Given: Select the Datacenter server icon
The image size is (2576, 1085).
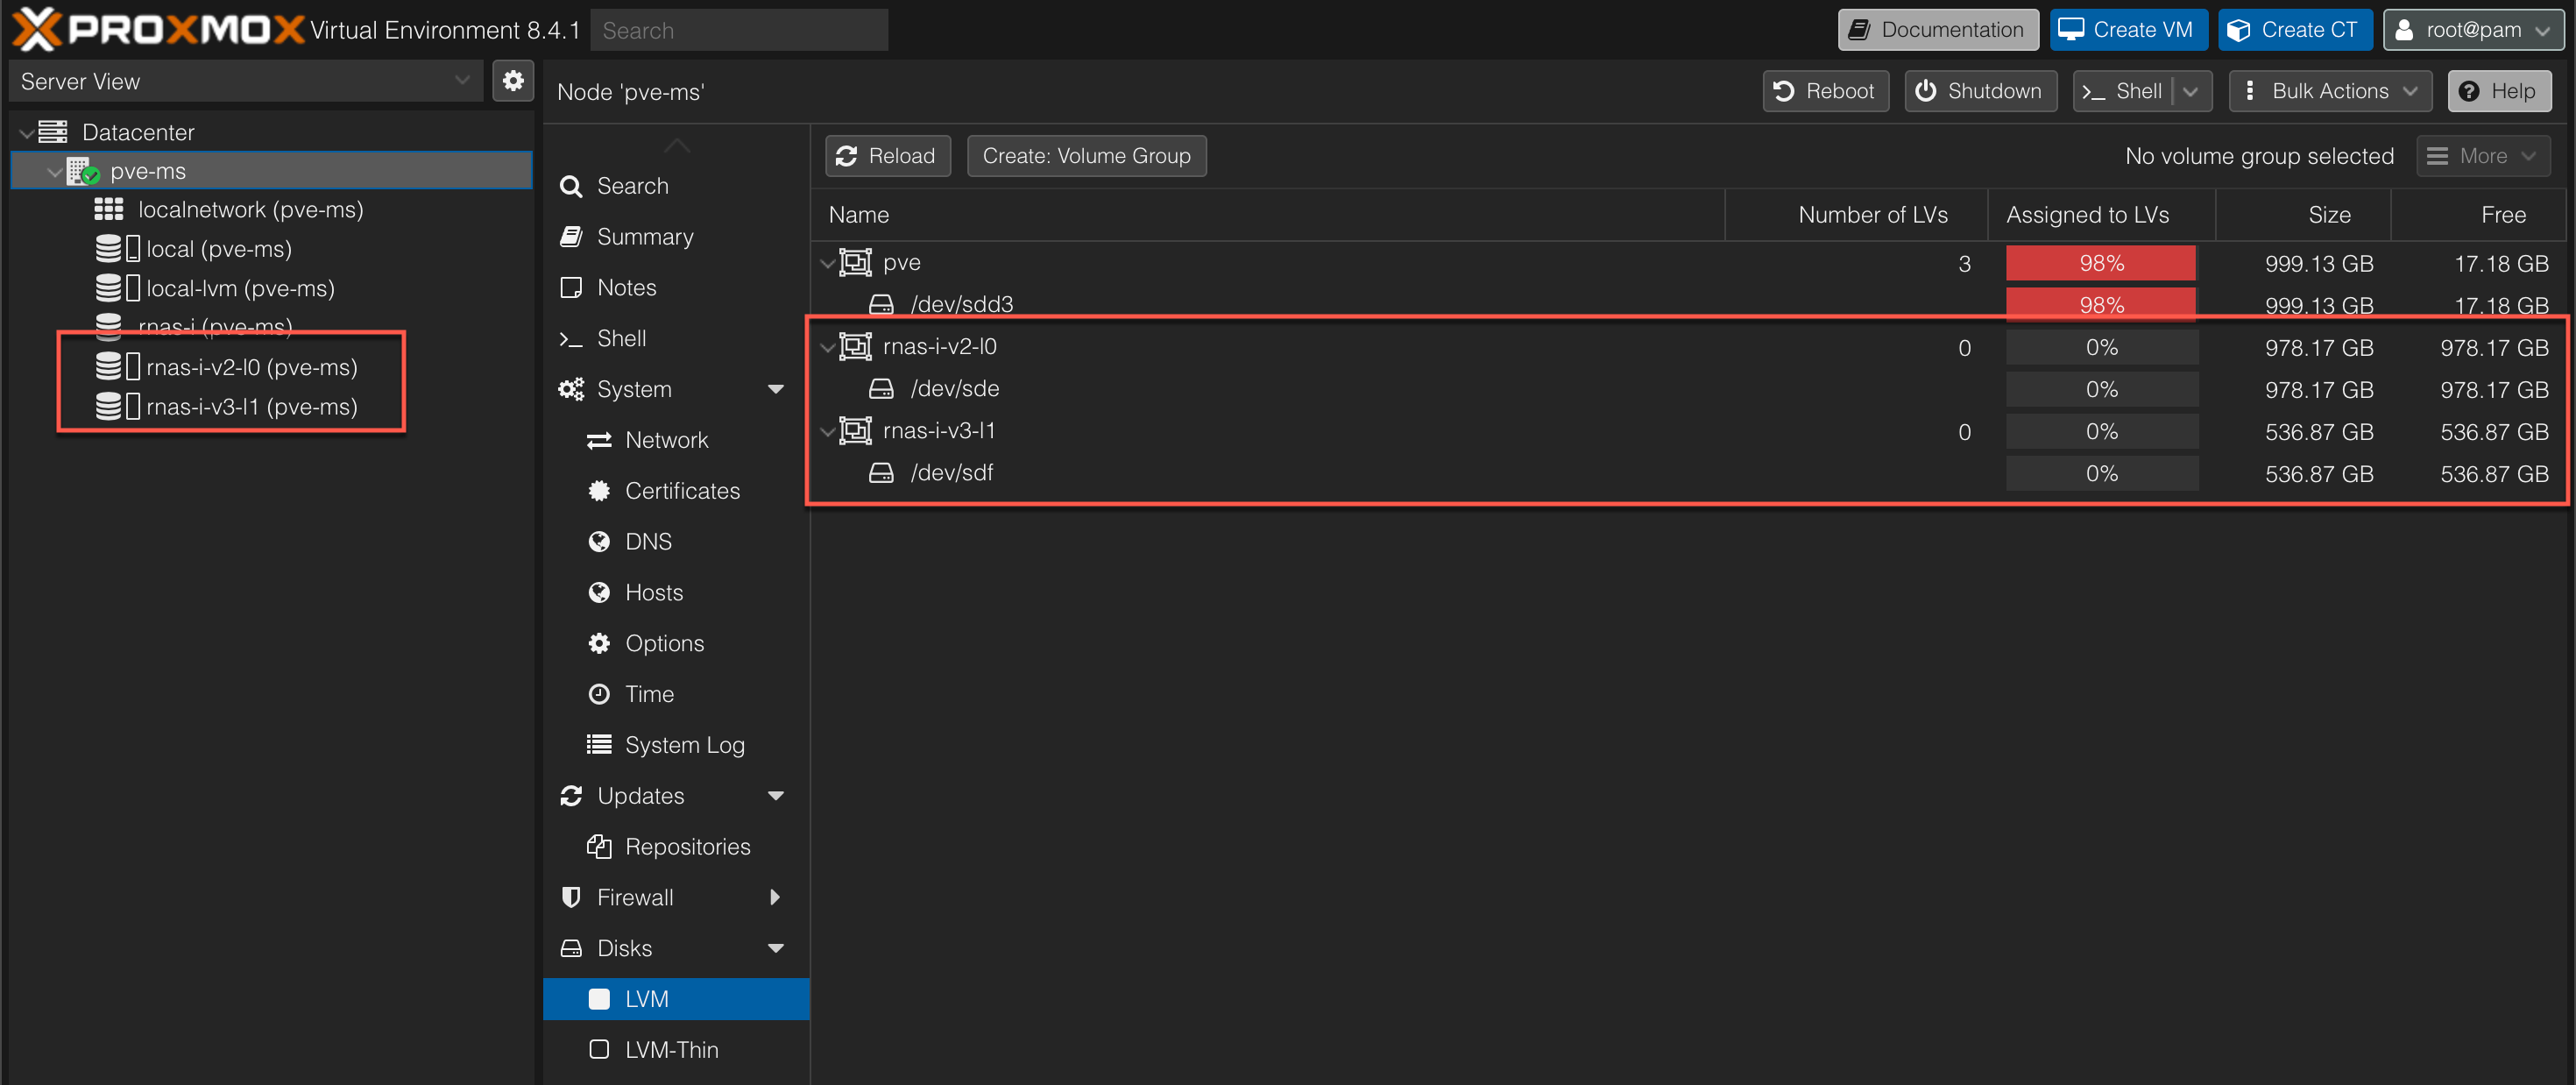Looking at the screenshot, I should [x=53, y=132].
